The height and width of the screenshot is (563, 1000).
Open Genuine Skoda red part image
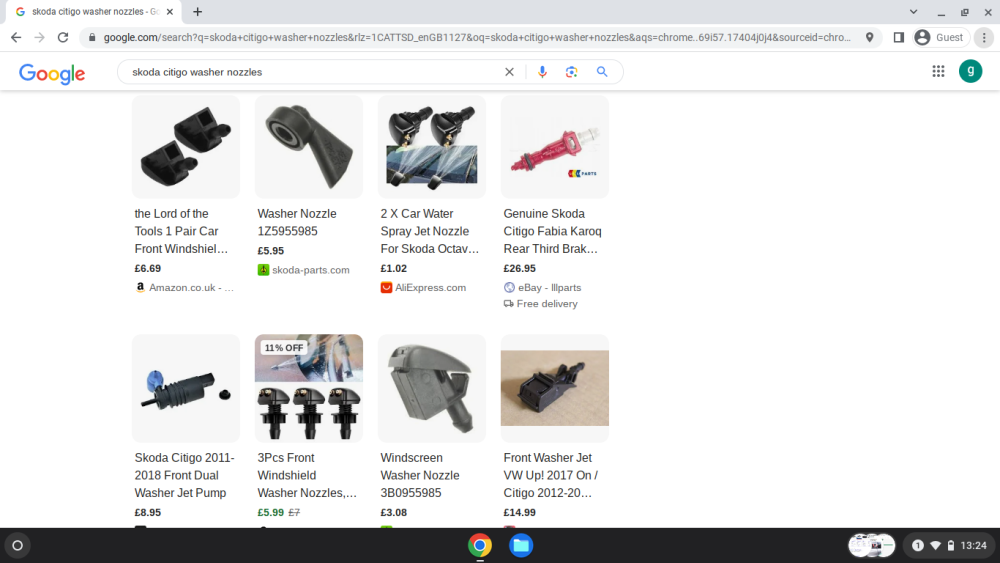tap(555, 147)
